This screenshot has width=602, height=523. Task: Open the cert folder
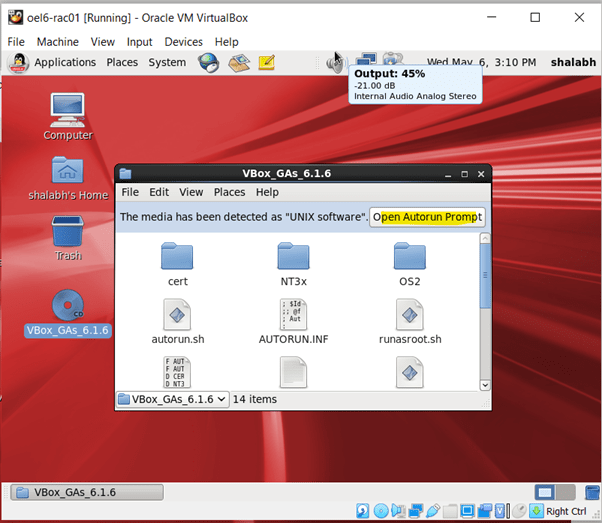[x=176, y=258]
